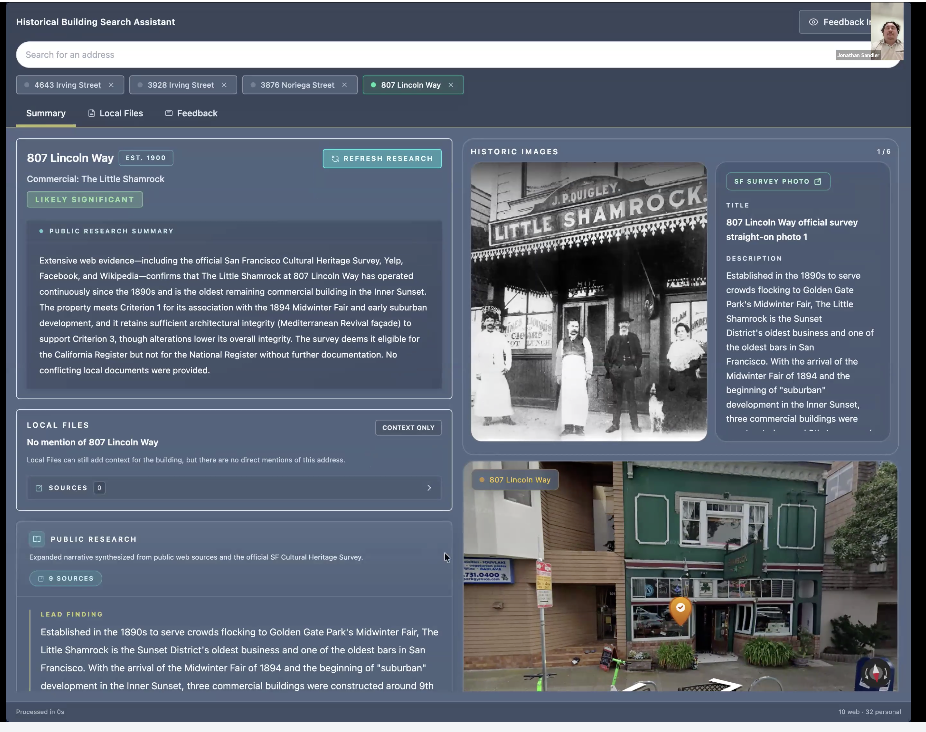Close the 4643 Irving Street chip
The width and height of the screenshot is (926, 732).
pos(111,85)
